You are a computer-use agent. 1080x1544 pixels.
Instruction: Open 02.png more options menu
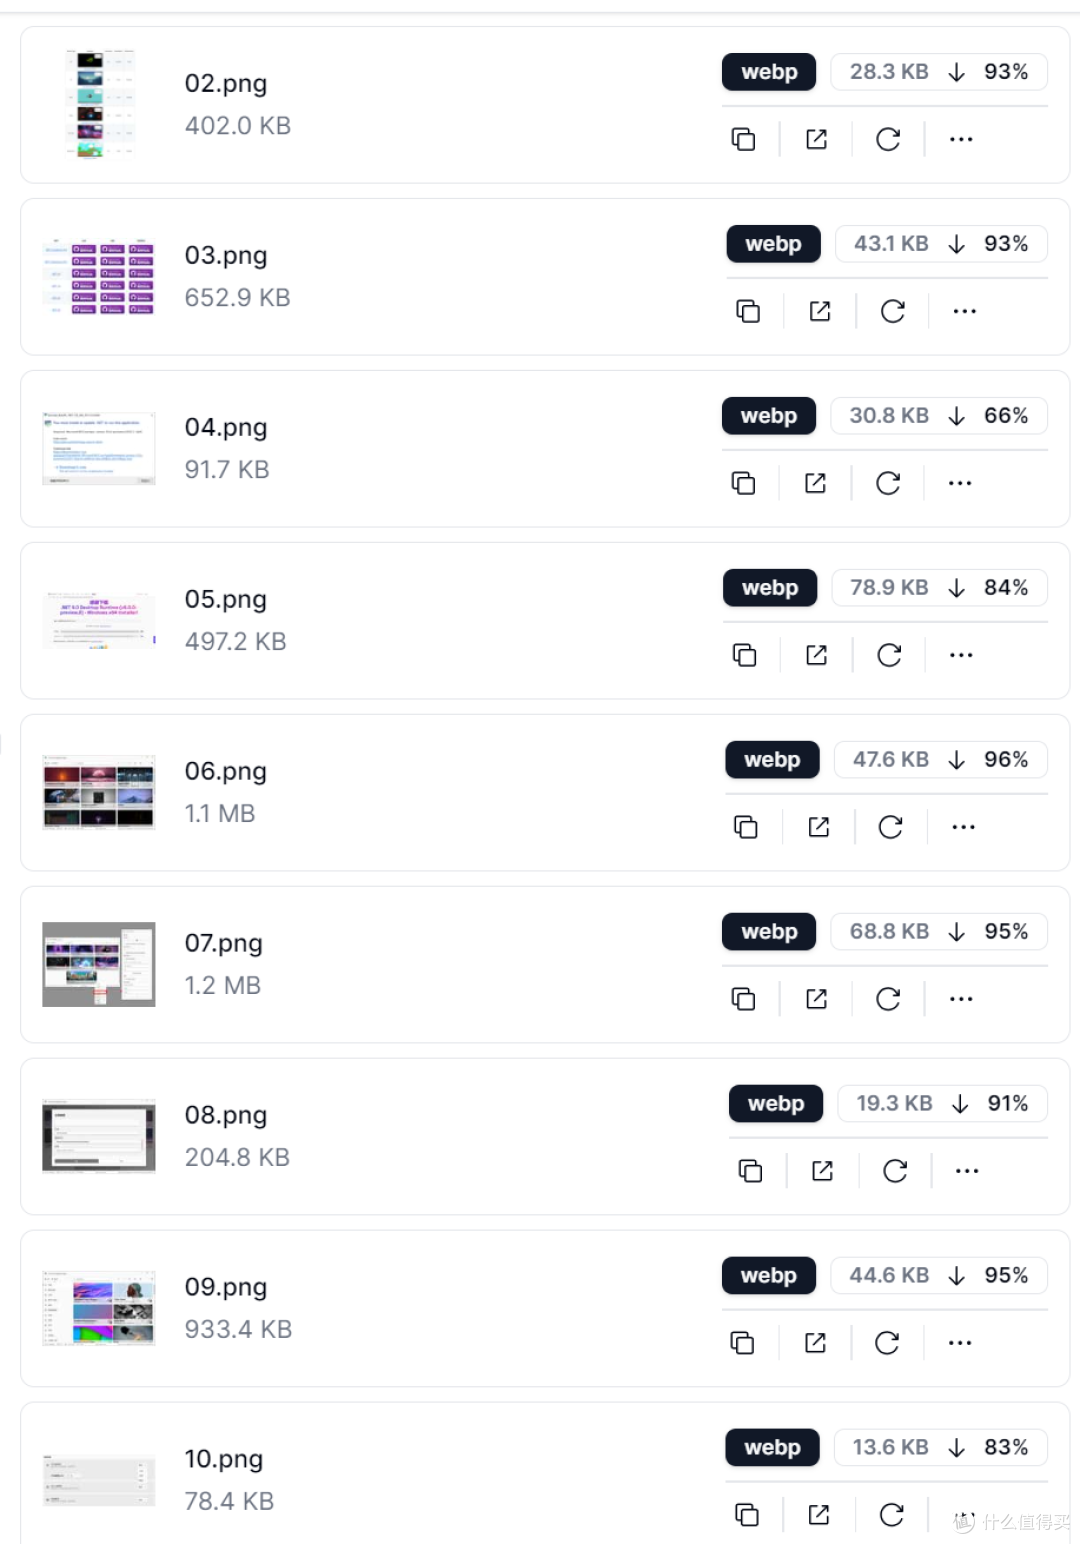click(961, 139)
